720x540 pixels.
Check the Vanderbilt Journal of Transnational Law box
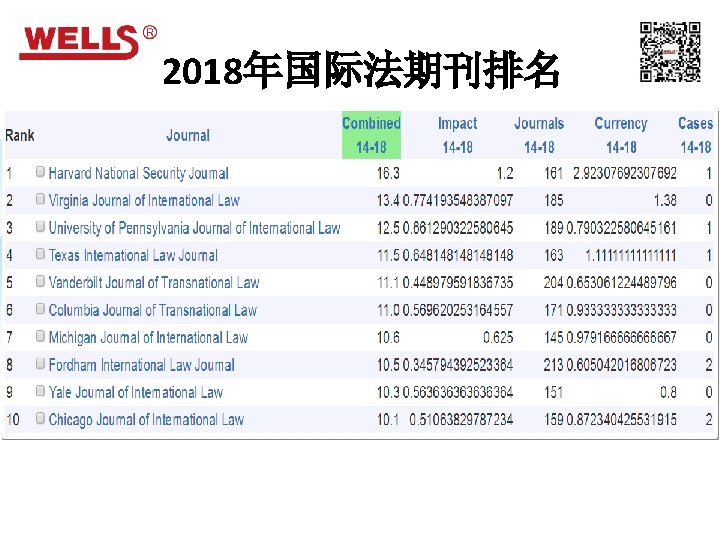(x=40, y=281)
